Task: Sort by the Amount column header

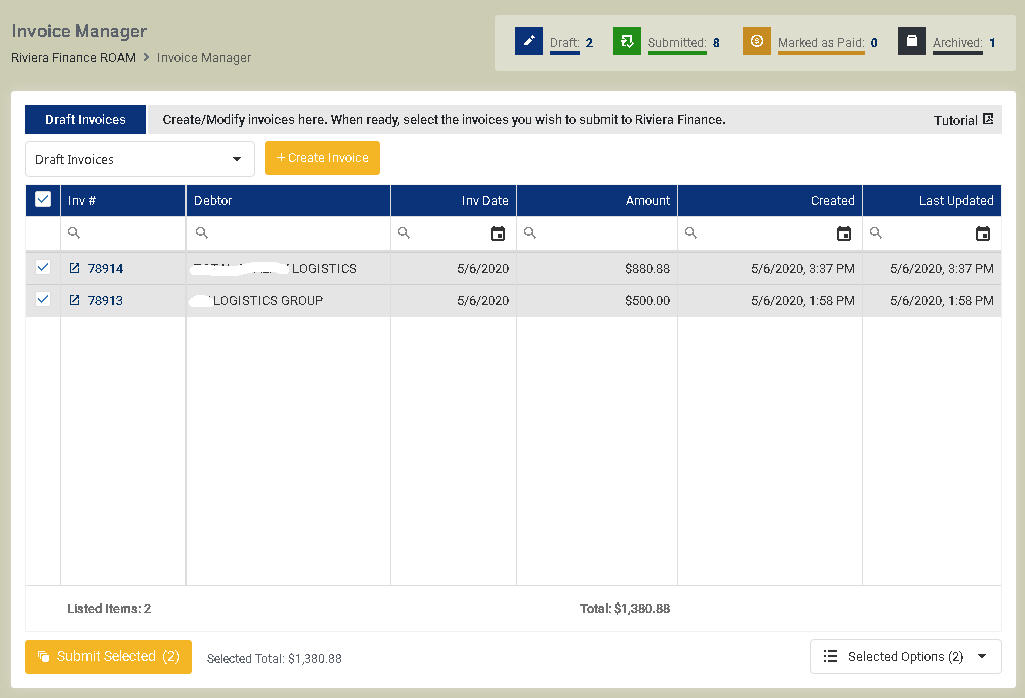Action: 647,201
